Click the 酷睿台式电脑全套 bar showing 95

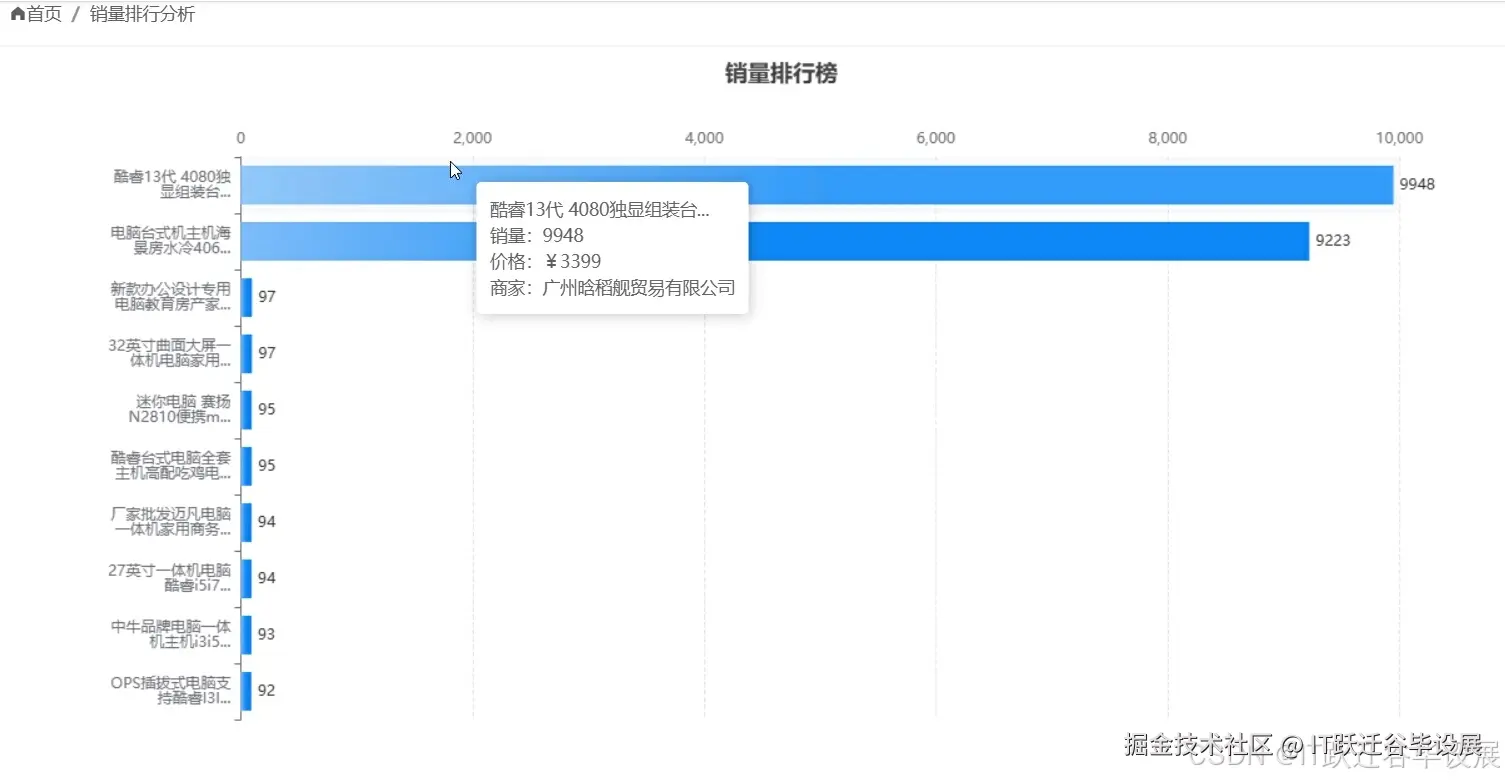247,465
